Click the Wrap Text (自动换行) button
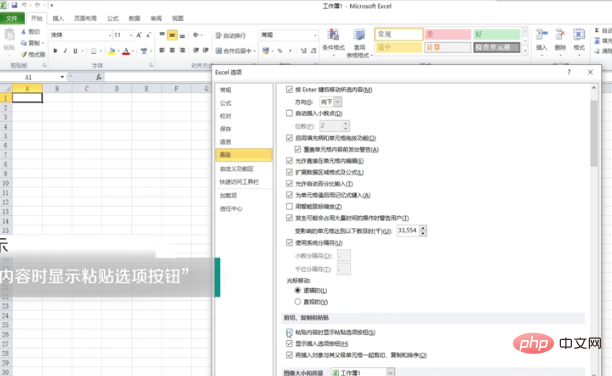The height and width of the screenshot is (376, 612). (231, 36)
